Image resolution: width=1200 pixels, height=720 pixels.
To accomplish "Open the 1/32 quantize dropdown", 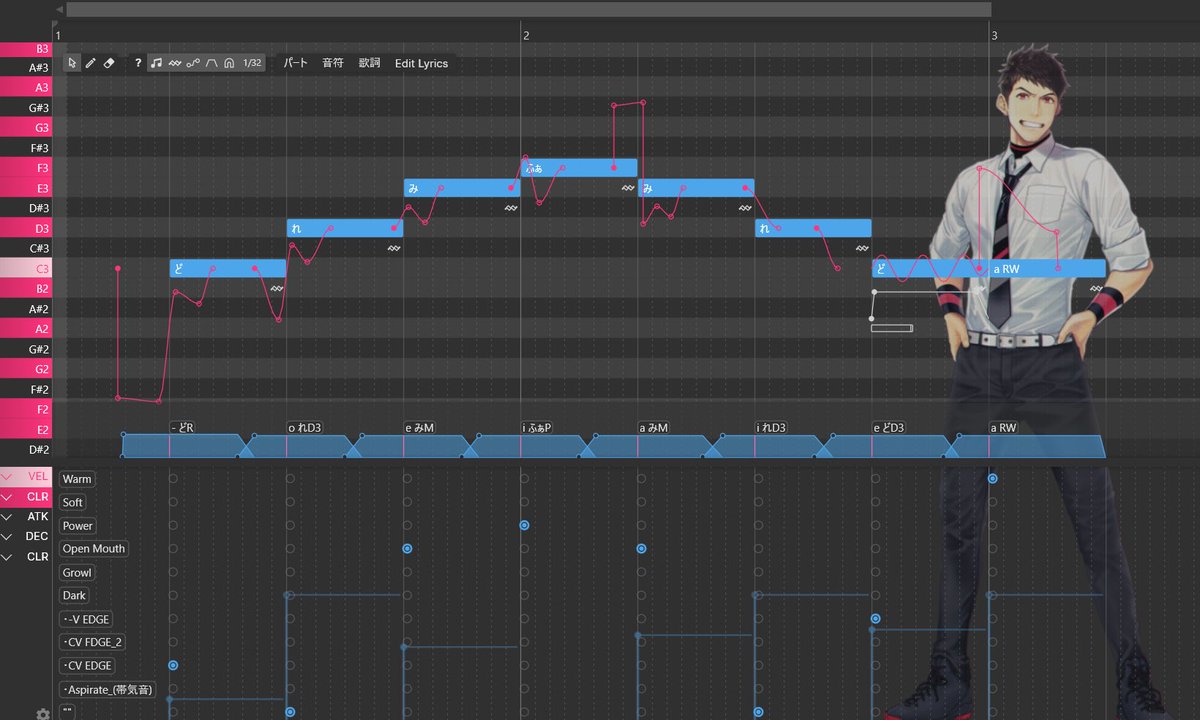I will point(253,63).
